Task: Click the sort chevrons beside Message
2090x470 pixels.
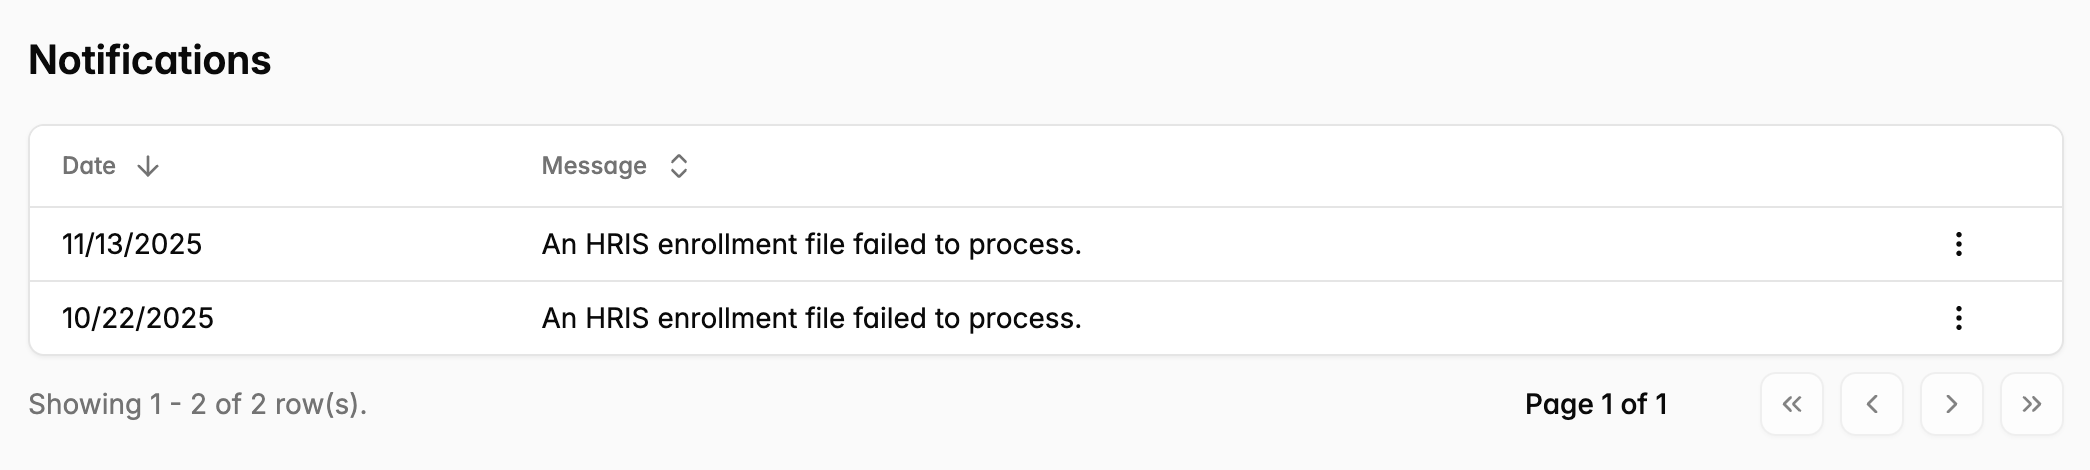Action: pos(678,166)
